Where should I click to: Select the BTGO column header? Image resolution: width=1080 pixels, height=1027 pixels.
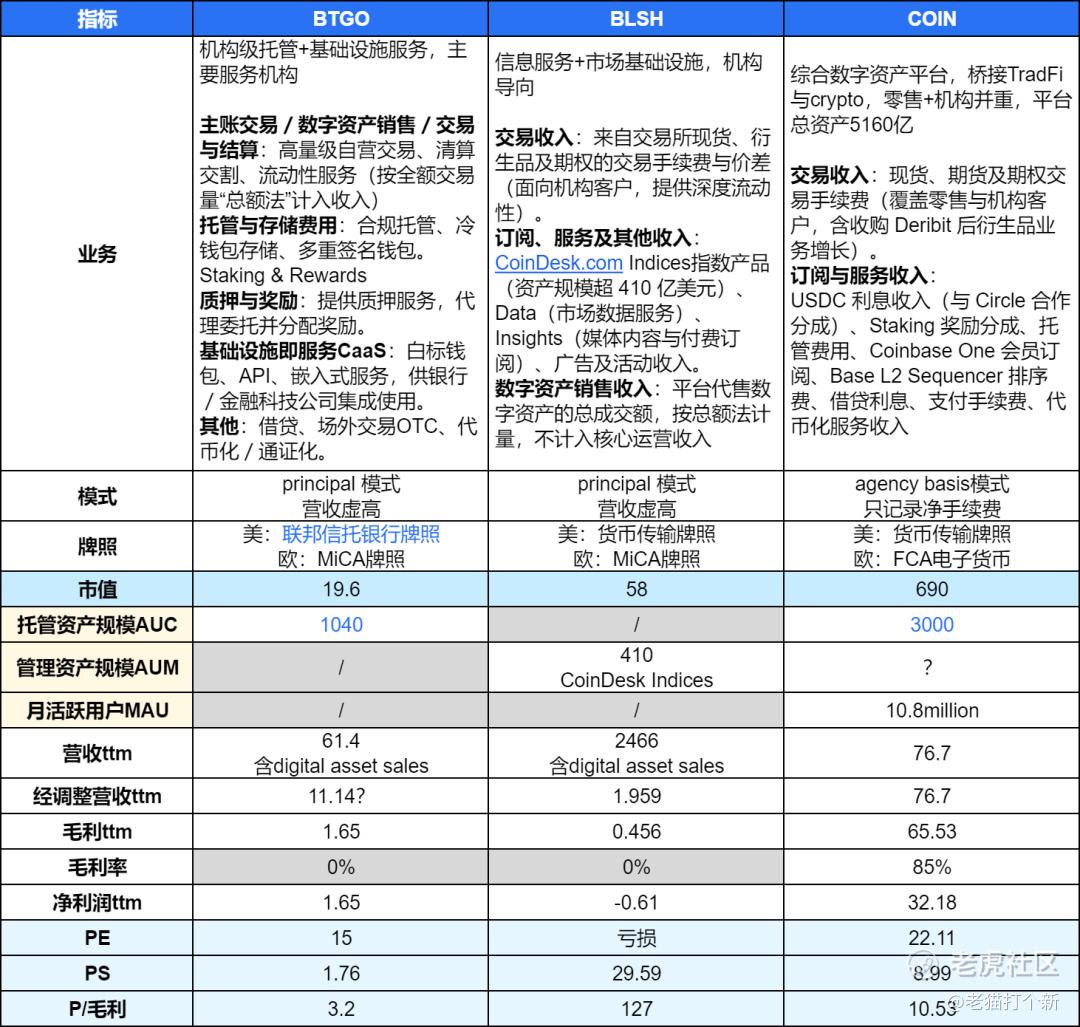click(341, 19)
